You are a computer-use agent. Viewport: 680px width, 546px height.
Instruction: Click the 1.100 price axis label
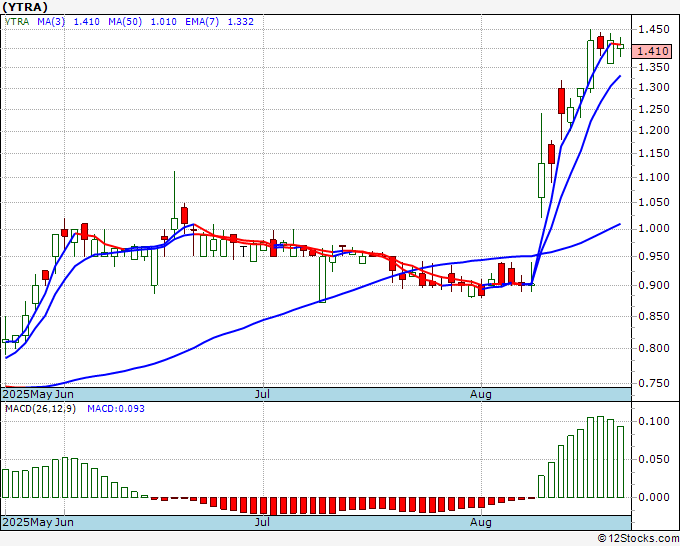(x=654, y=177)
